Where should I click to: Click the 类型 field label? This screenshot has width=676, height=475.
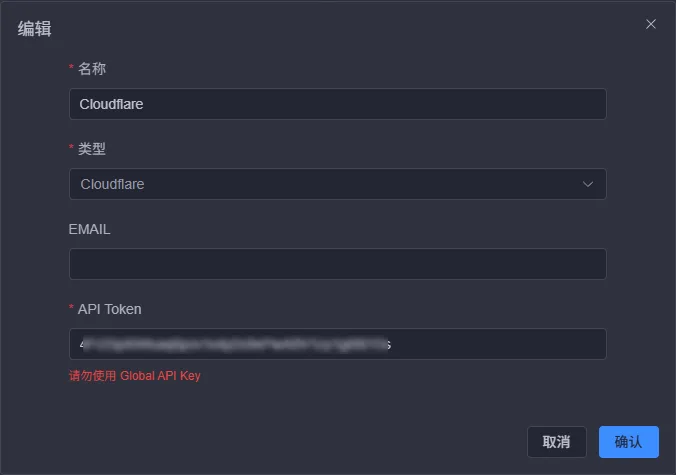[92, 149]
